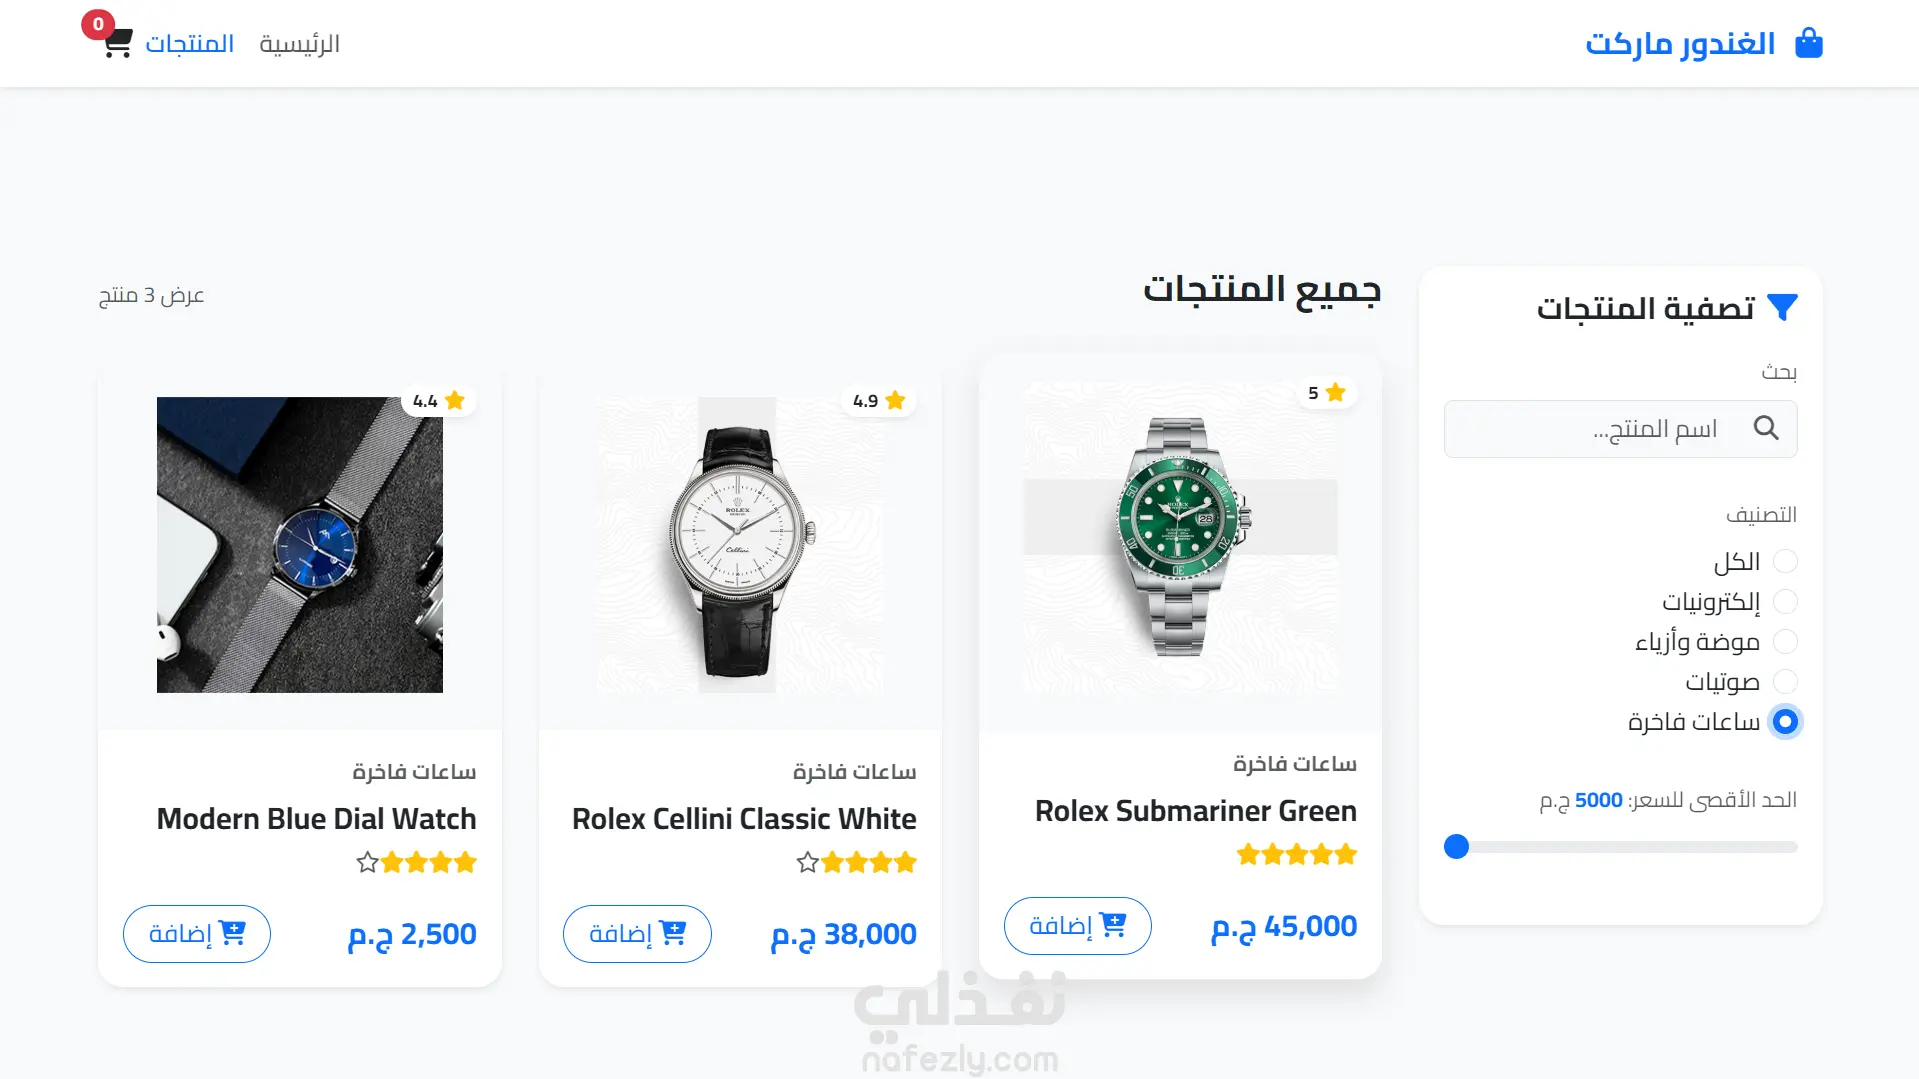Screen dimensions: 1919x1079
Task: Select the موضة وأزياء category radio
Action: pos(1785,641)
